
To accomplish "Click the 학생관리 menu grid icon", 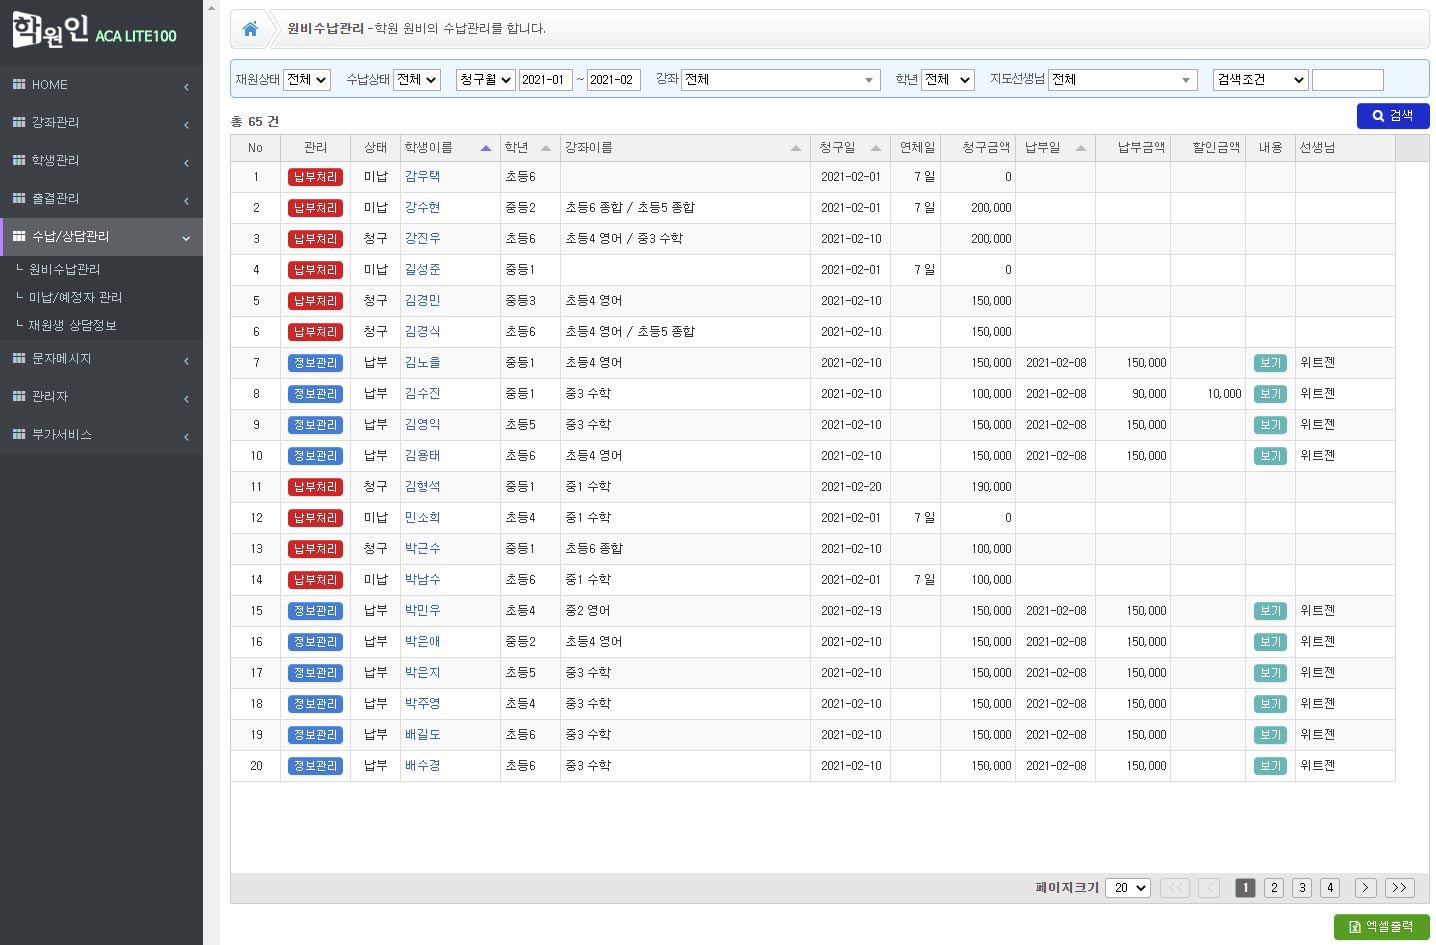I will (19, 160).
